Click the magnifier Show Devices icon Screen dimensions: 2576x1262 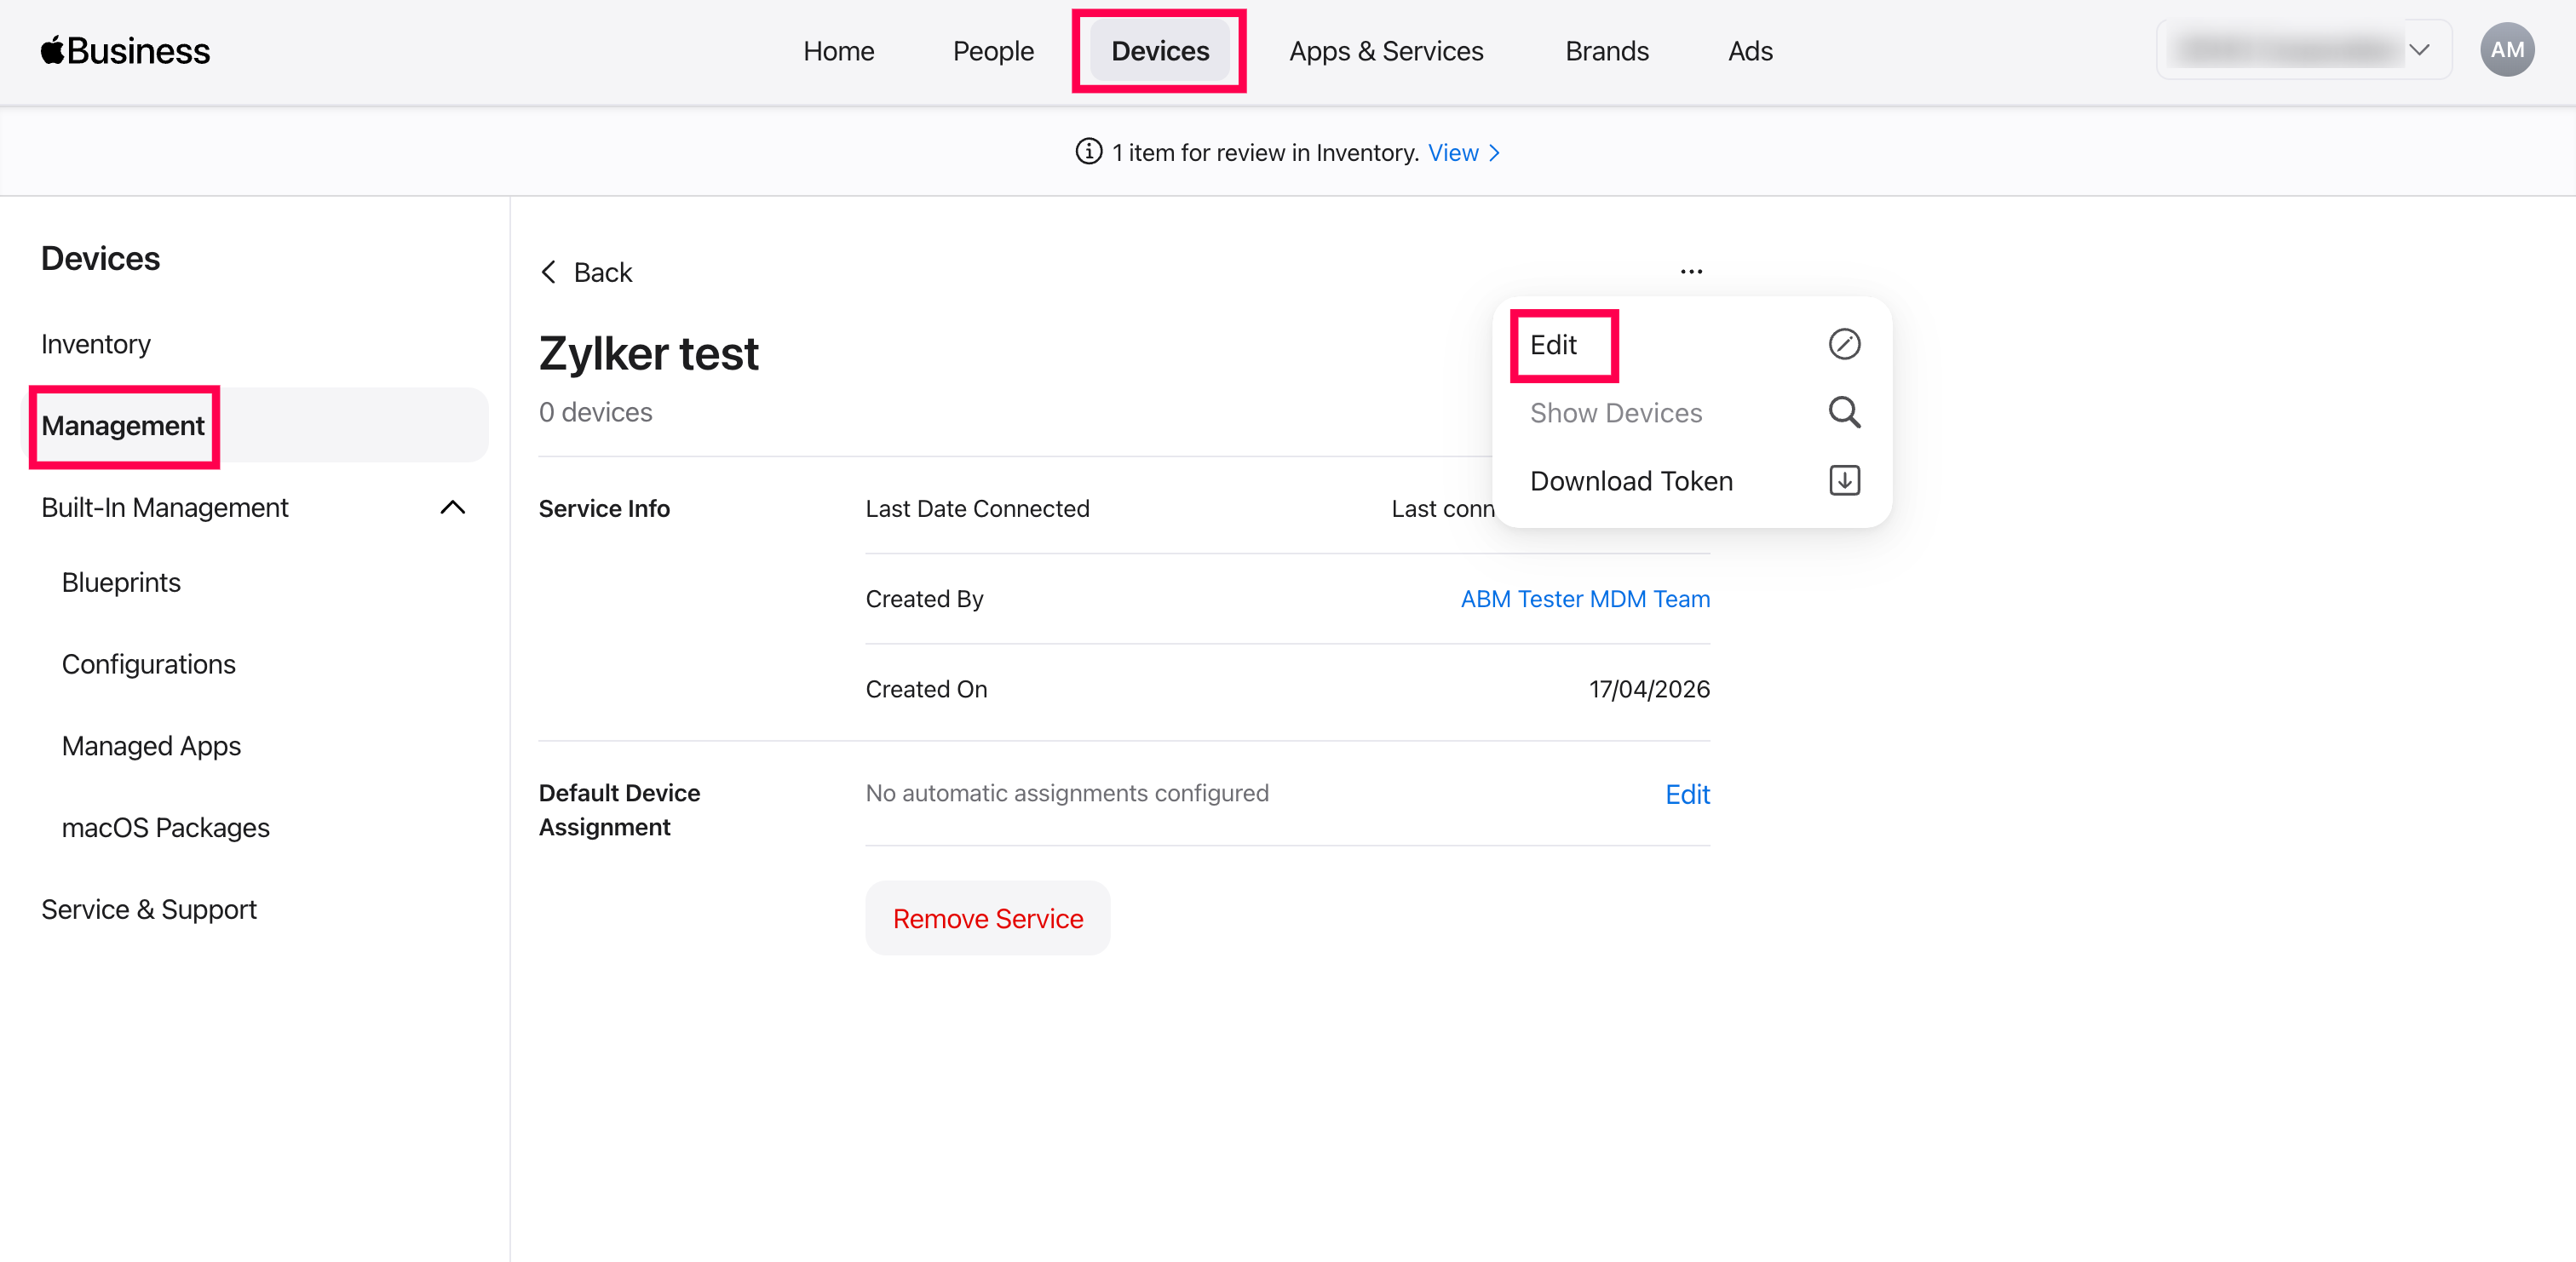pos(1844,412)
